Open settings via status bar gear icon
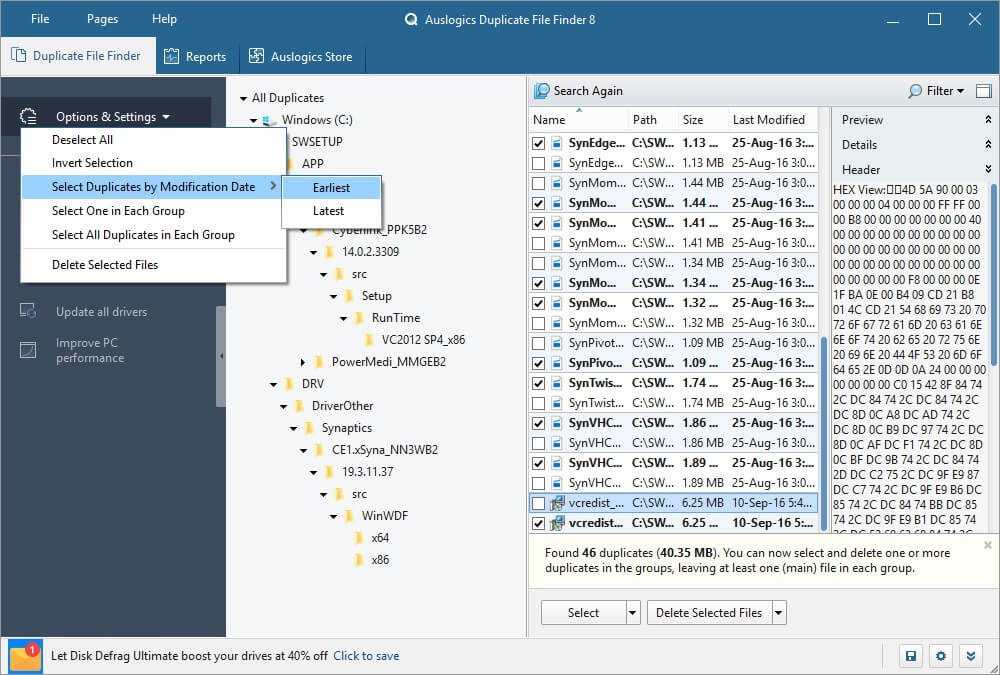Viewport: 1000px width, 675px height. 940,656
